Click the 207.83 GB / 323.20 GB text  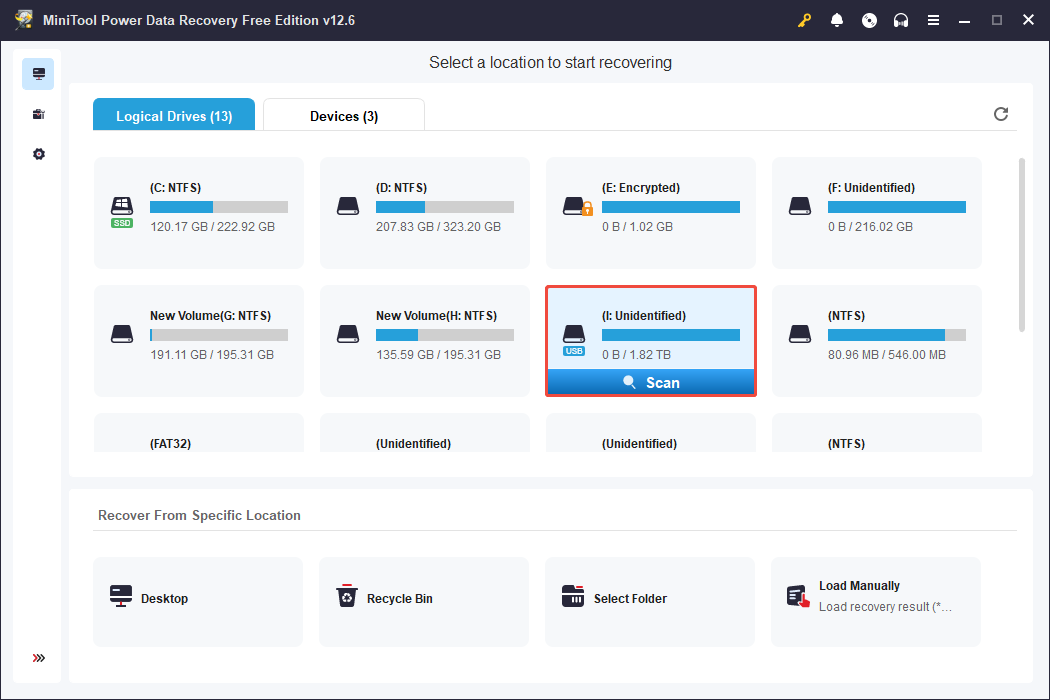pos(438,226)
